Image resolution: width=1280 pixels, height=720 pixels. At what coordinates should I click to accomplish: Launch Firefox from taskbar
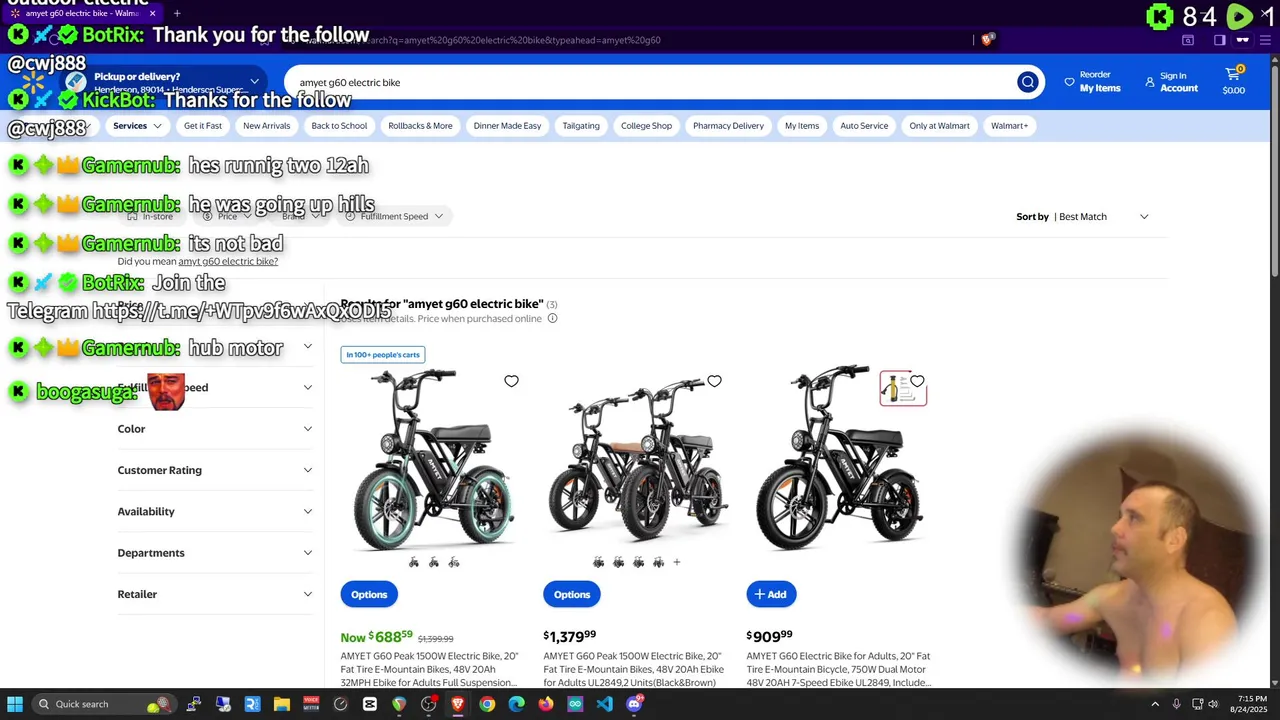545,704
